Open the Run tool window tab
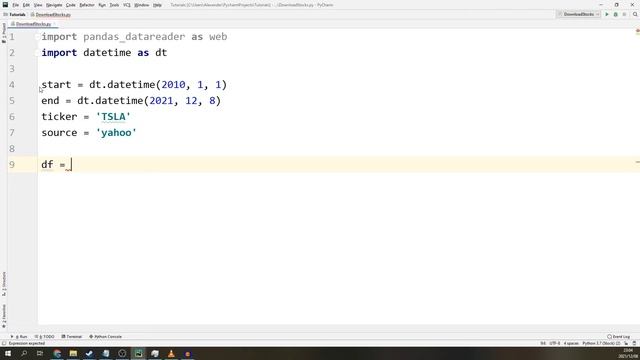This screenshot has height=360, width=640. 19,337
